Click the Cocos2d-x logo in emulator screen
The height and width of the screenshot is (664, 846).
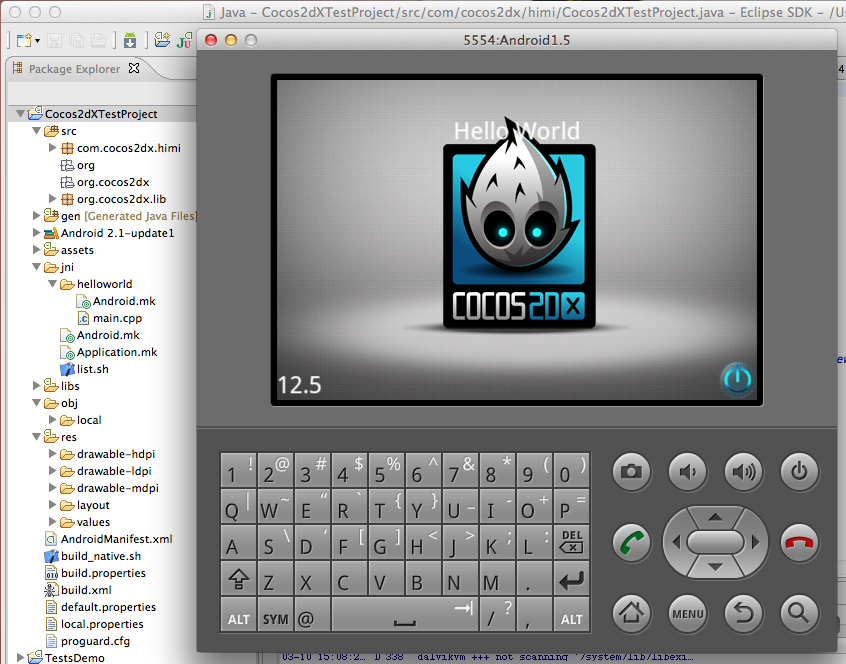(519, 224)
